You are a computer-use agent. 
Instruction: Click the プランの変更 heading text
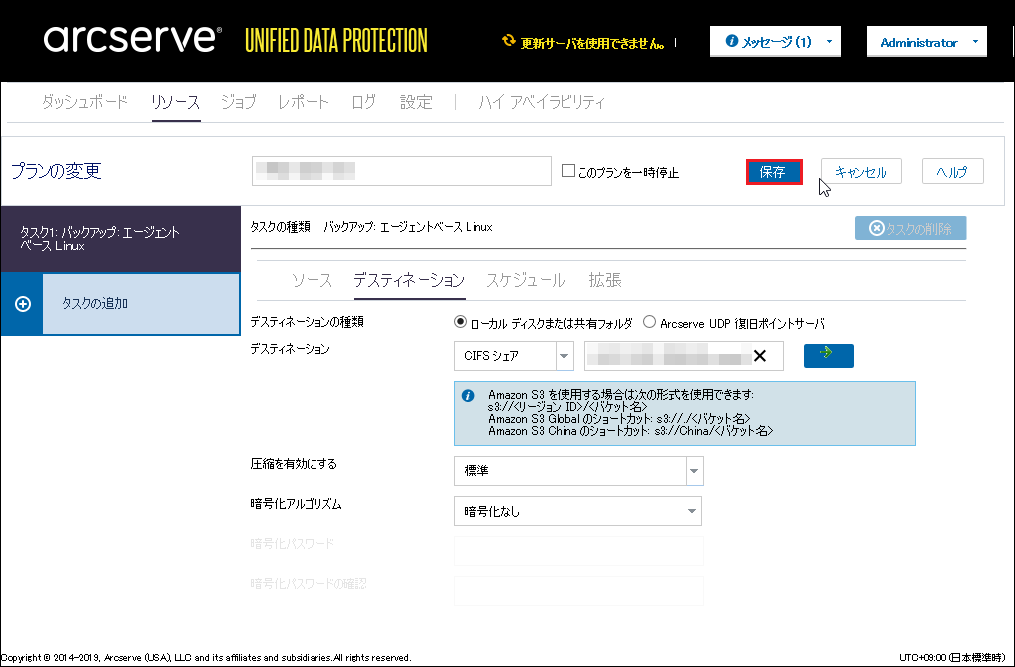[56, 171]
